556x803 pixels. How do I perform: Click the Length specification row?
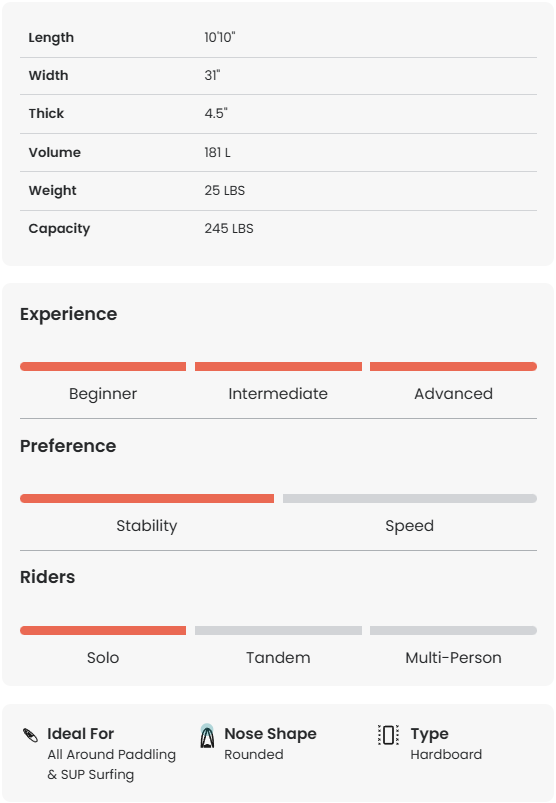tap(278, 38)
